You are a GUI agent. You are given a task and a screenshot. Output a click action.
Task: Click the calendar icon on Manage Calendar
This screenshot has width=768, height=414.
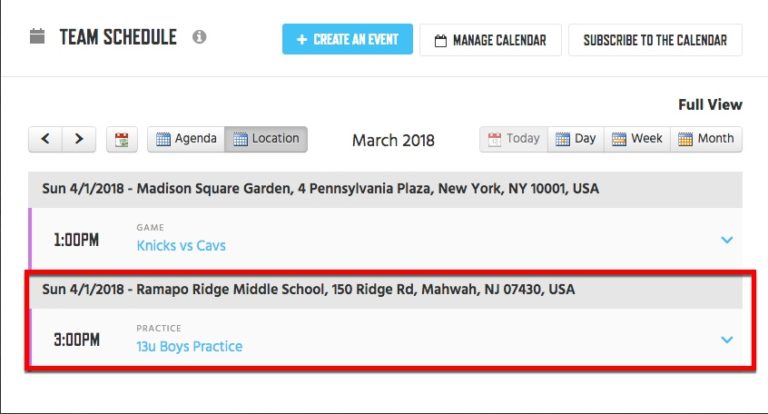coord(440,41)
